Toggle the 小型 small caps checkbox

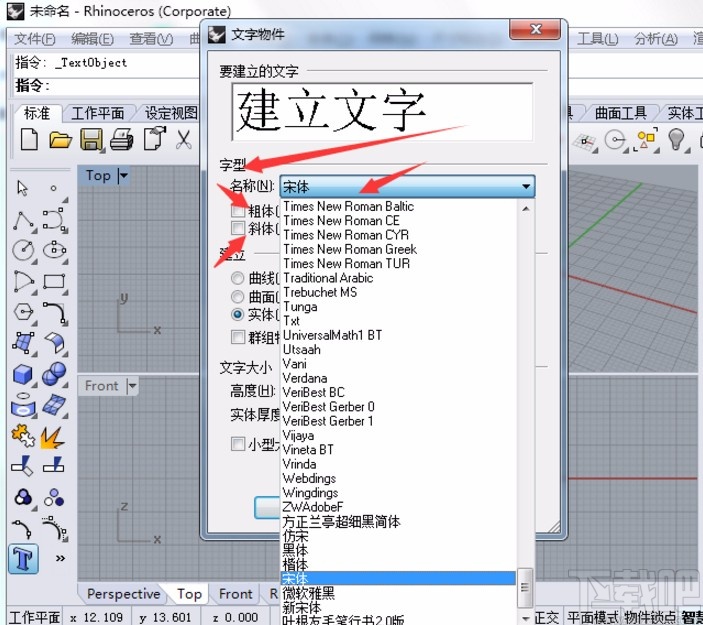click(x=238, y=444)
